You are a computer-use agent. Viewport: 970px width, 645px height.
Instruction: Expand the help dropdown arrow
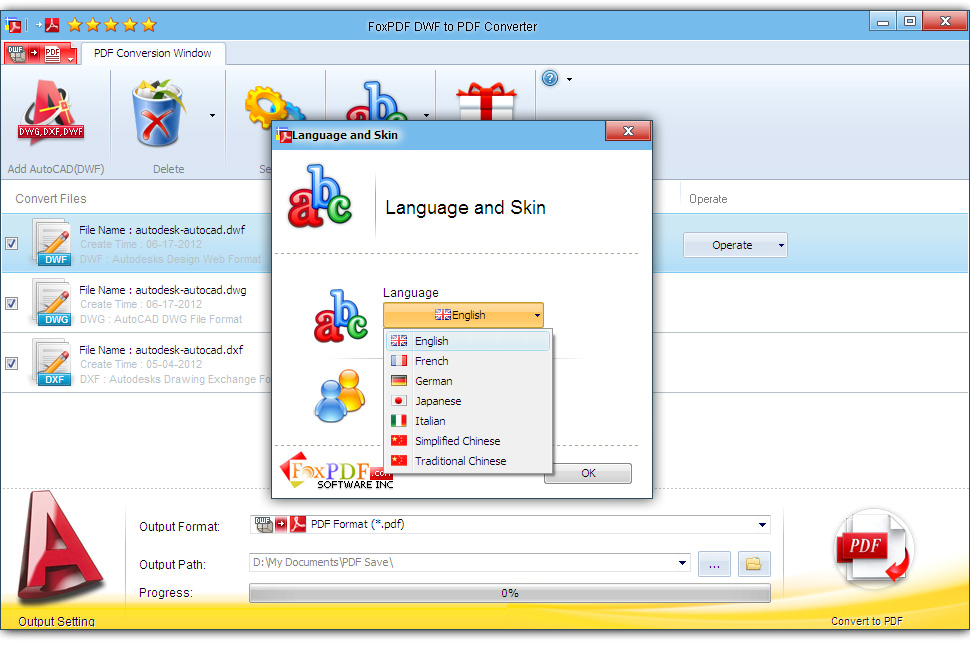[x=569, y=79]
